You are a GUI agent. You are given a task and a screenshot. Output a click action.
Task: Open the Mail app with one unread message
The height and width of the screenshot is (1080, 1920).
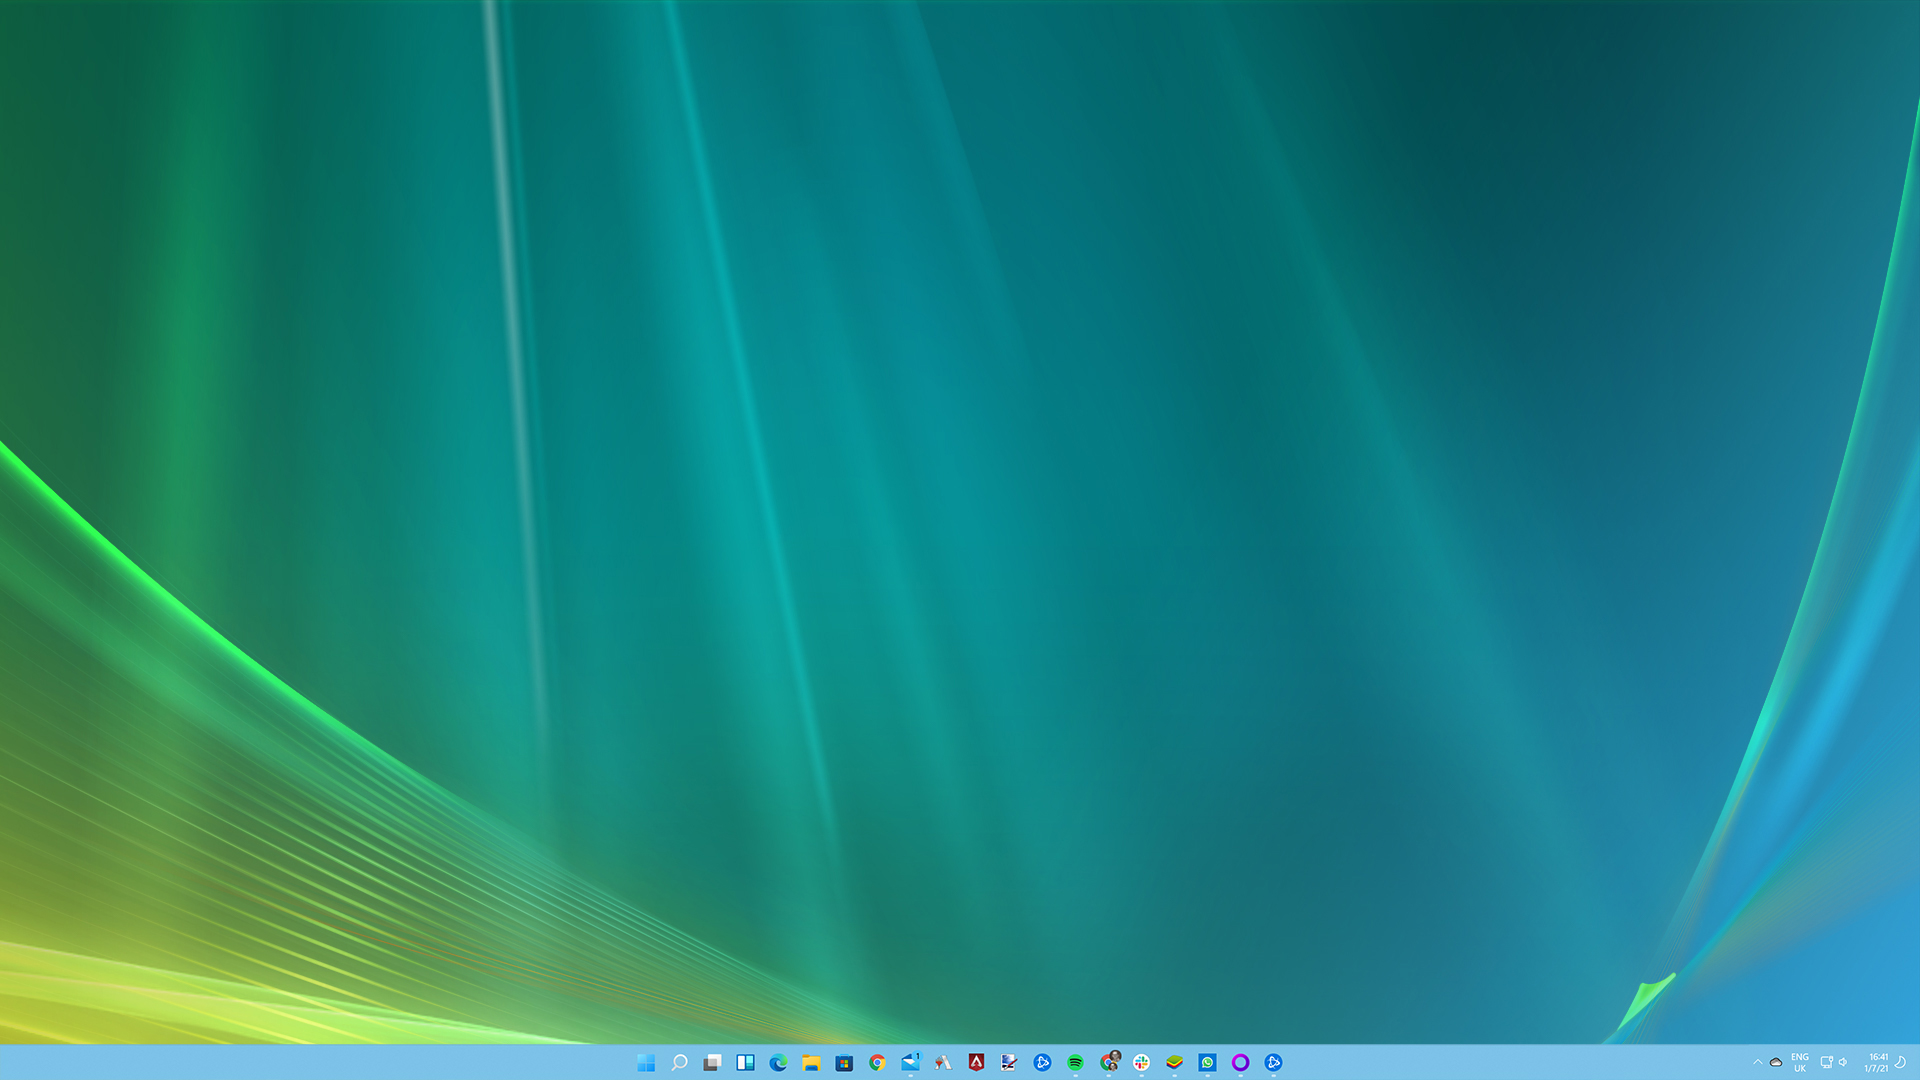910,1062
